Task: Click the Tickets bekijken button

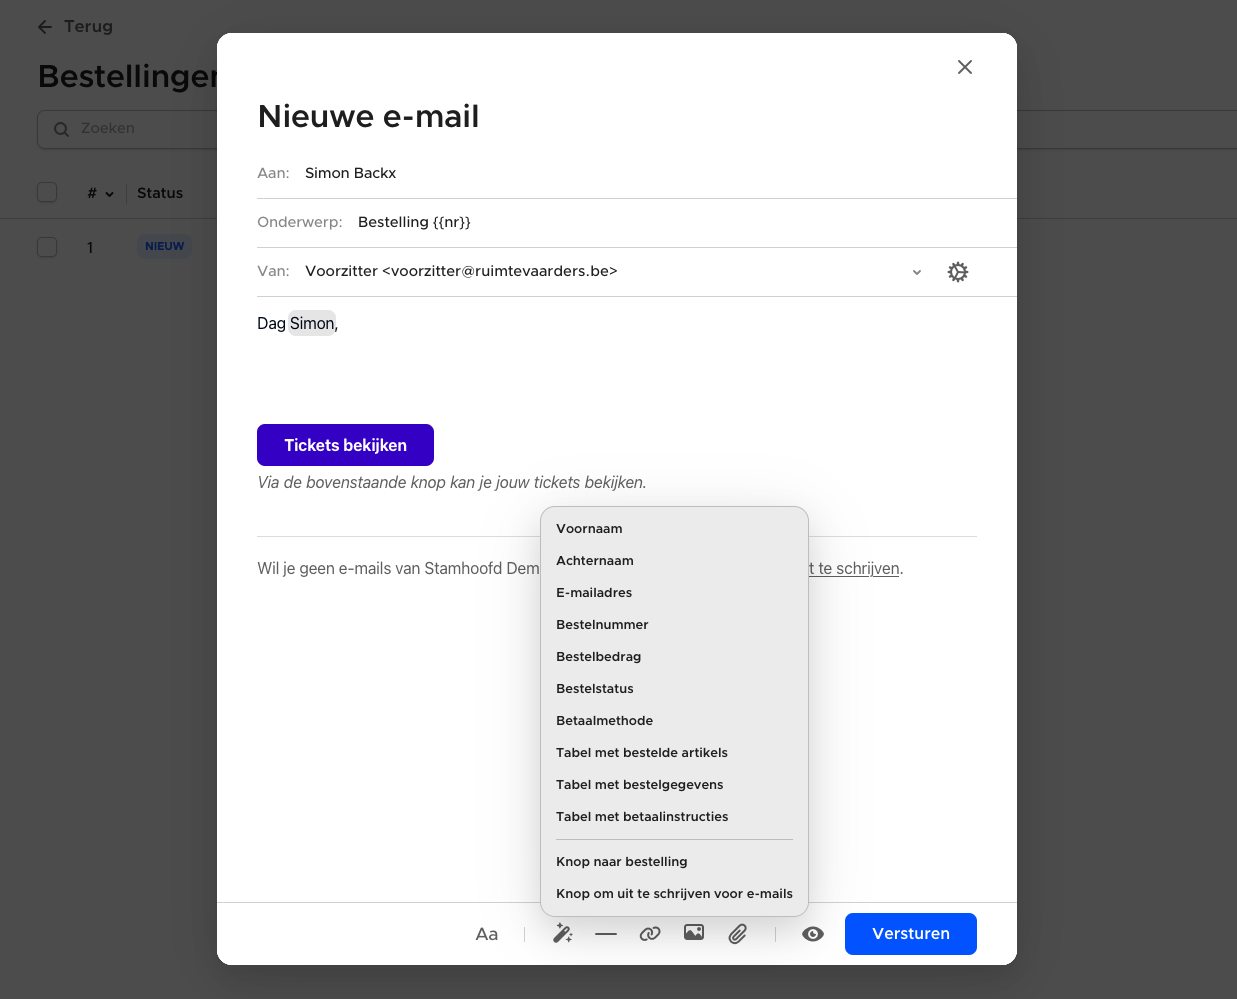Action: (345, 445)
